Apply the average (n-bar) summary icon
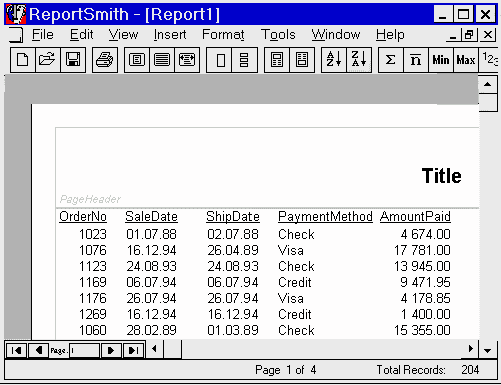This screenshot has height=385, width=501. click(416, 60)
